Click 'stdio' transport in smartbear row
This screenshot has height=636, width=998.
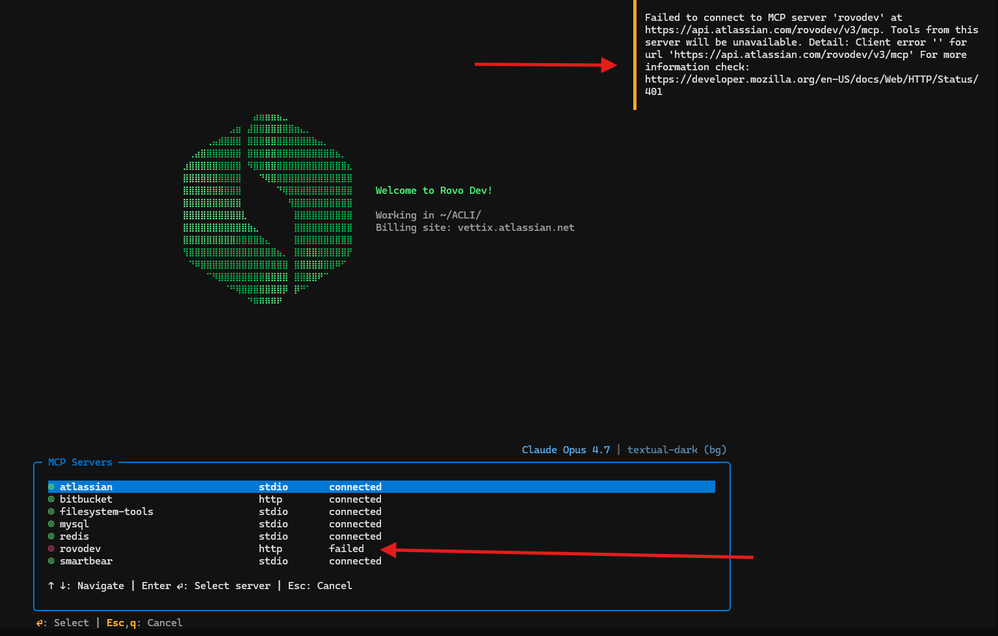click(273, 561)
